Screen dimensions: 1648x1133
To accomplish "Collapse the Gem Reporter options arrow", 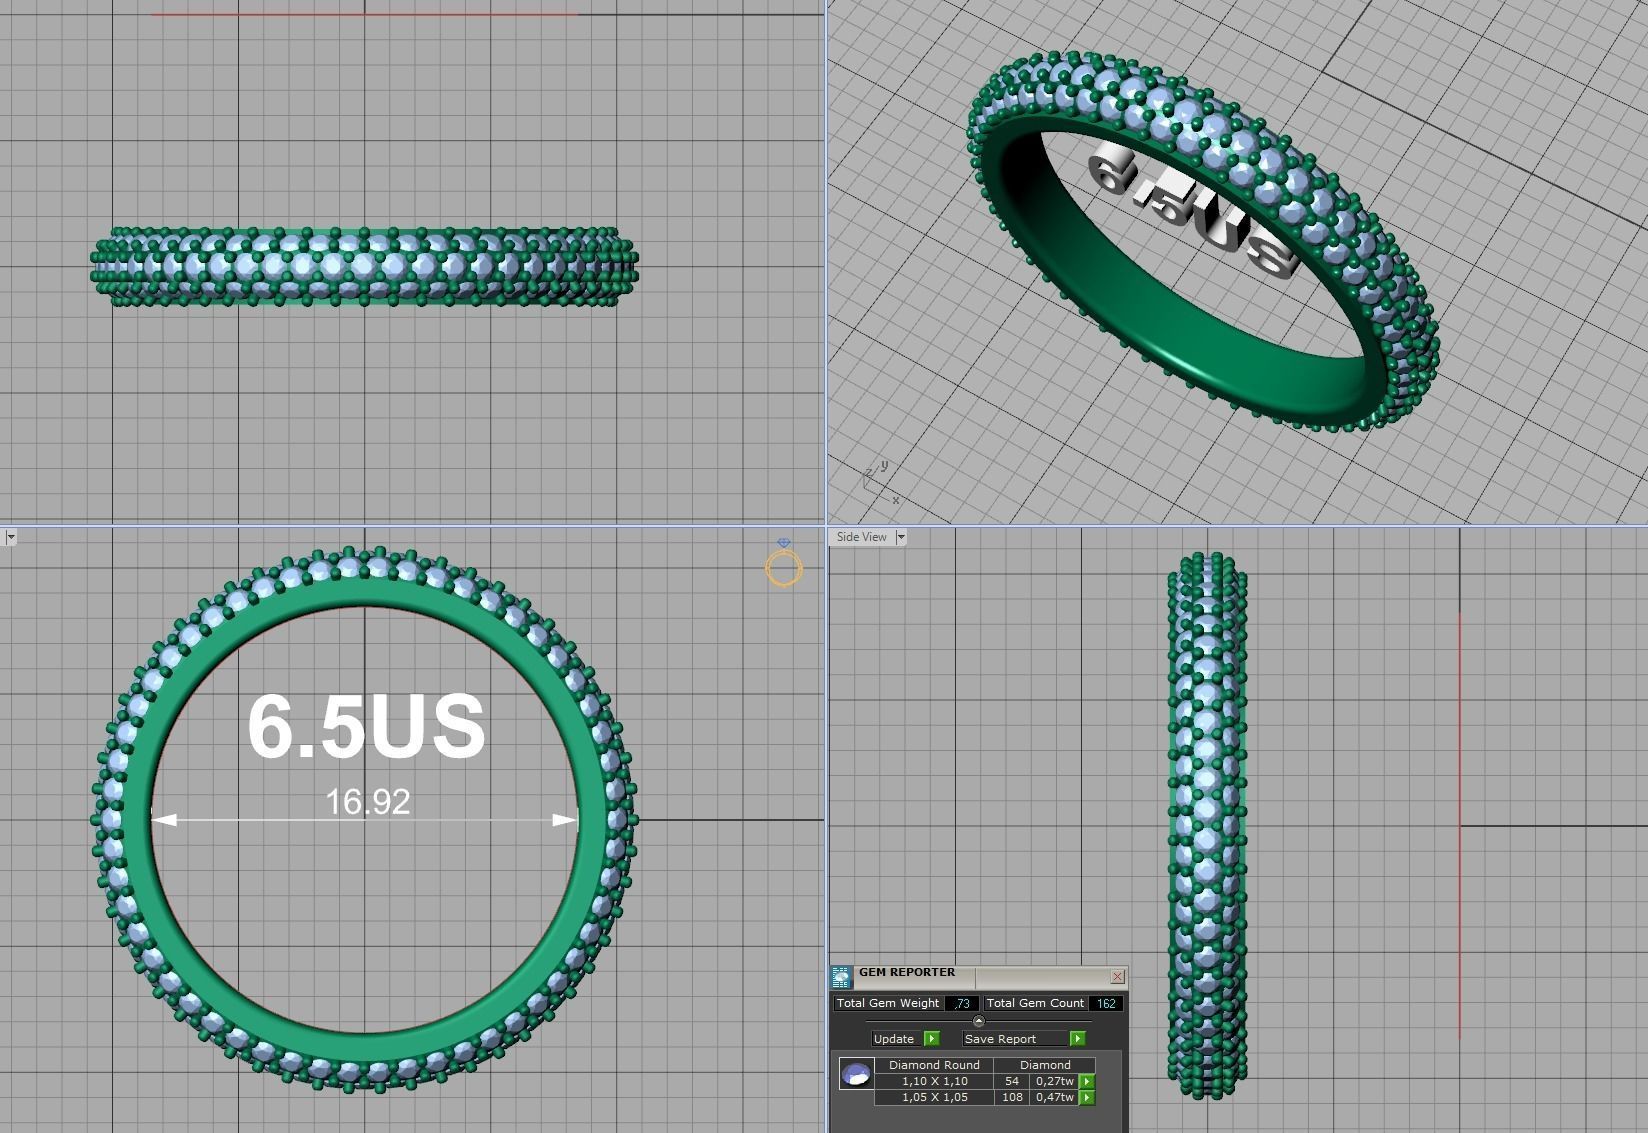I will [x=978, y=1021].
